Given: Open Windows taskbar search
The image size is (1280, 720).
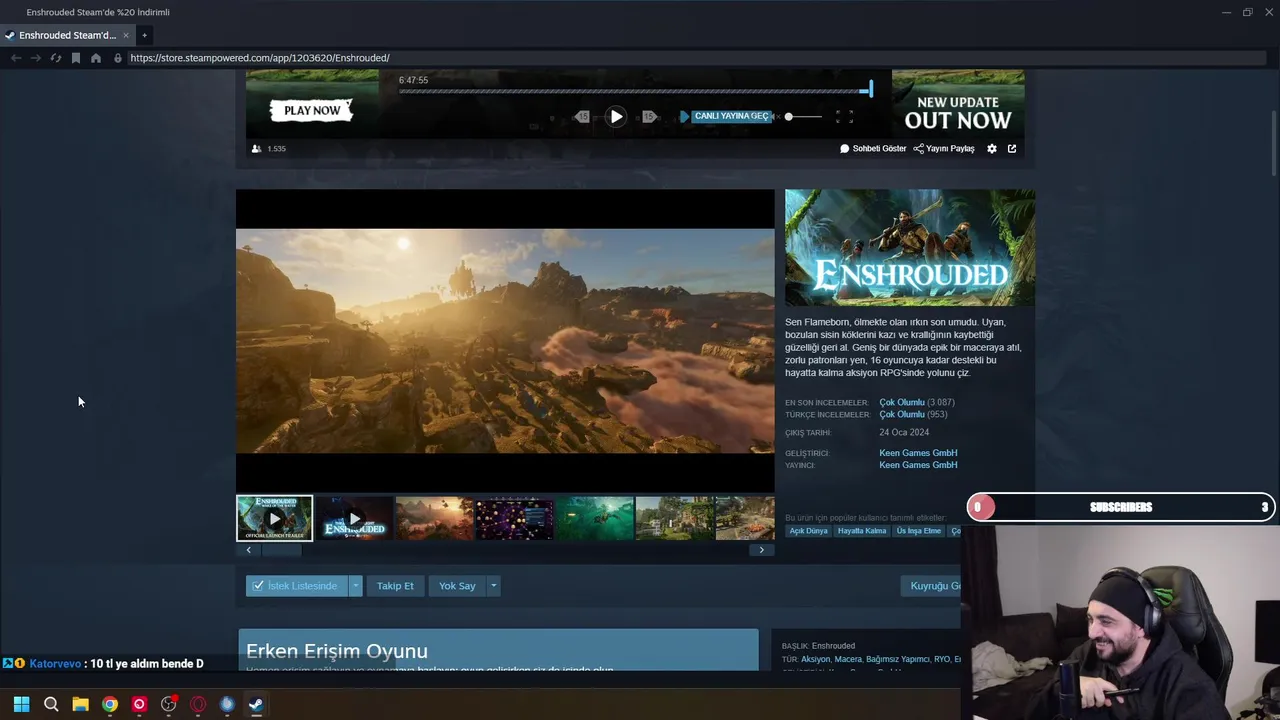Looking at the screenshot, I should [51, 704].
